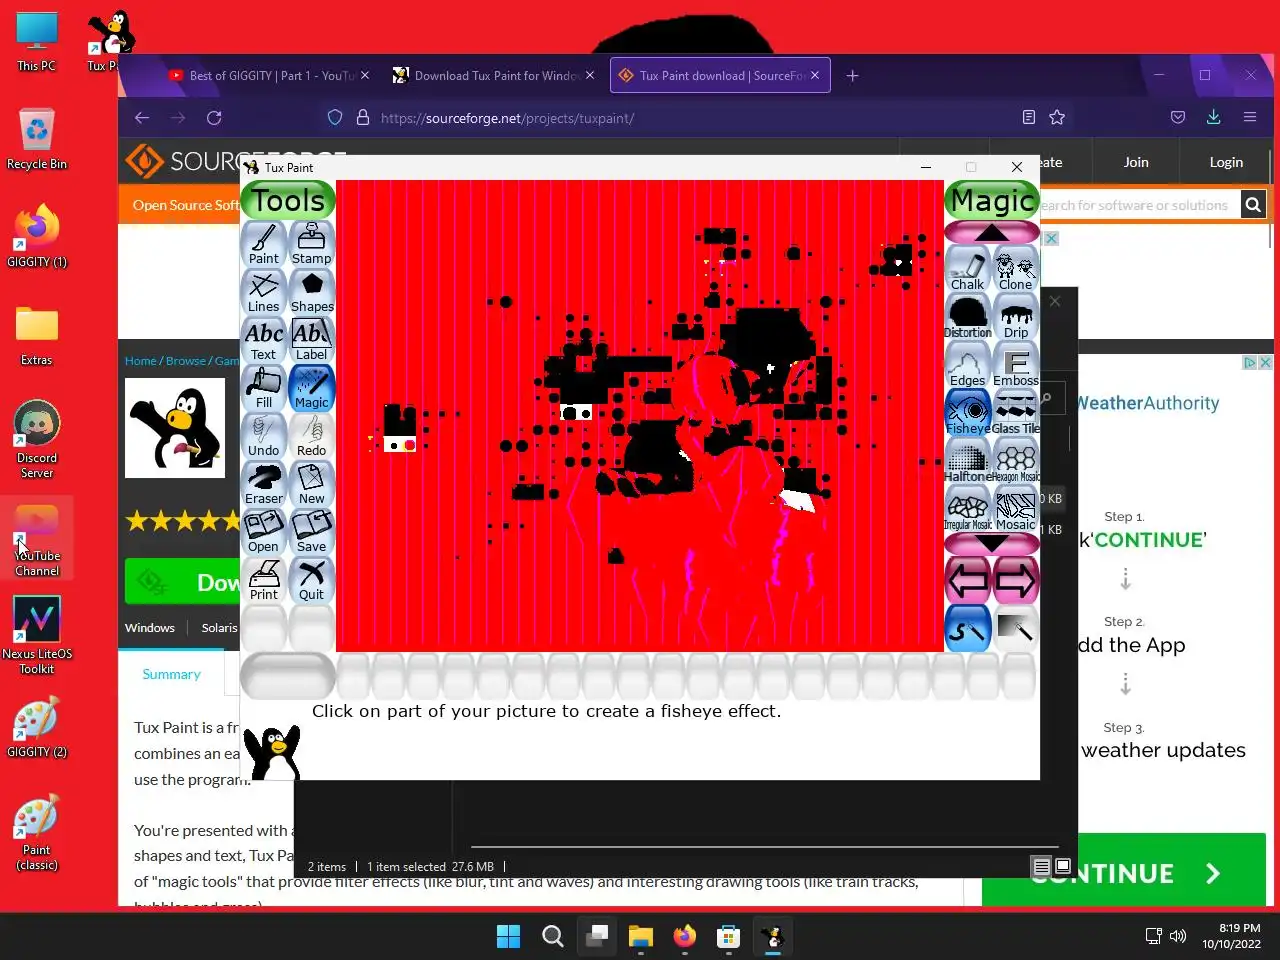
Task: Click the Undo tool
Action: (264, 436)
